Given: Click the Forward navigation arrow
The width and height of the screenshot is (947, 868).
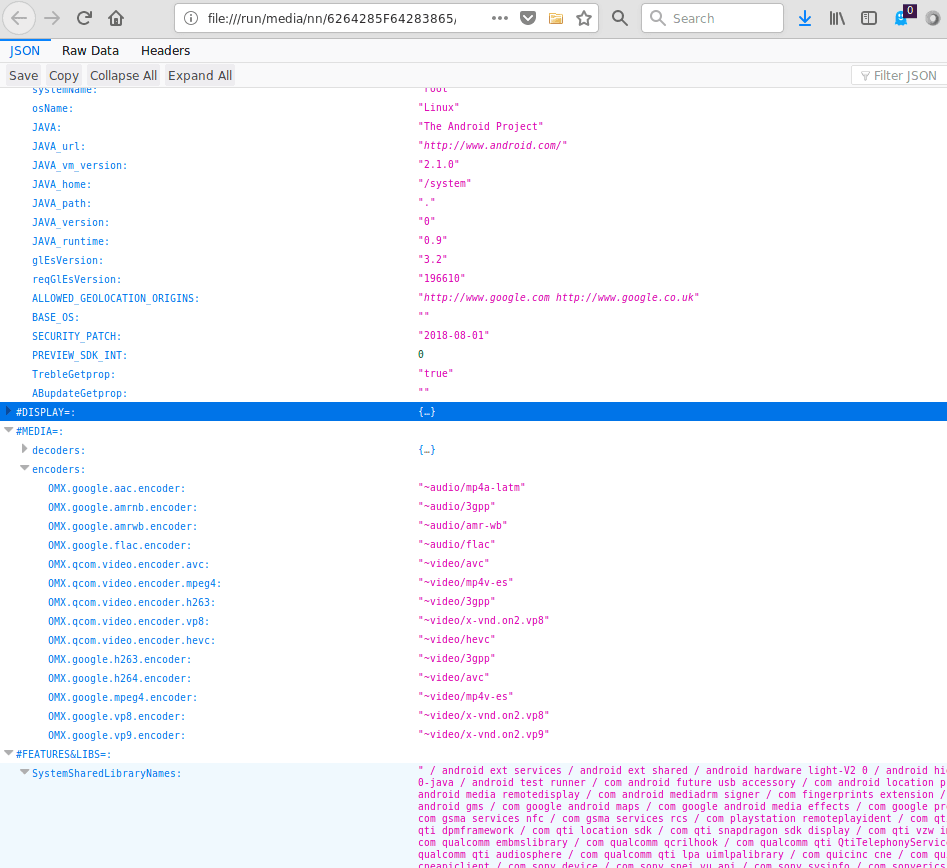Looking at the screenshot, I should point(52,18).
